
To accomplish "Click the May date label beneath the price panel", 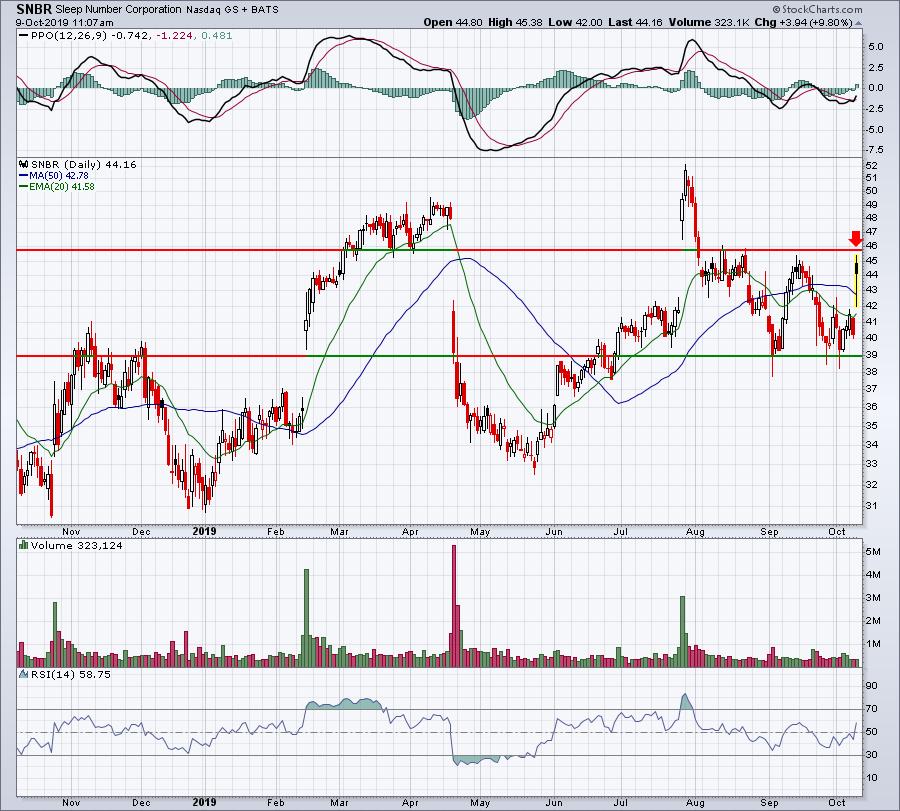I will point(480,531).
